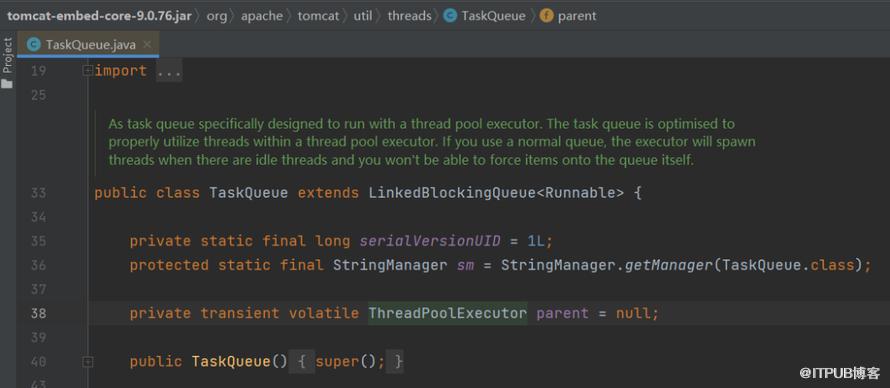890x388 pixels.
Task: Click the serialVersionUID field name
Action: coord(430,241)
